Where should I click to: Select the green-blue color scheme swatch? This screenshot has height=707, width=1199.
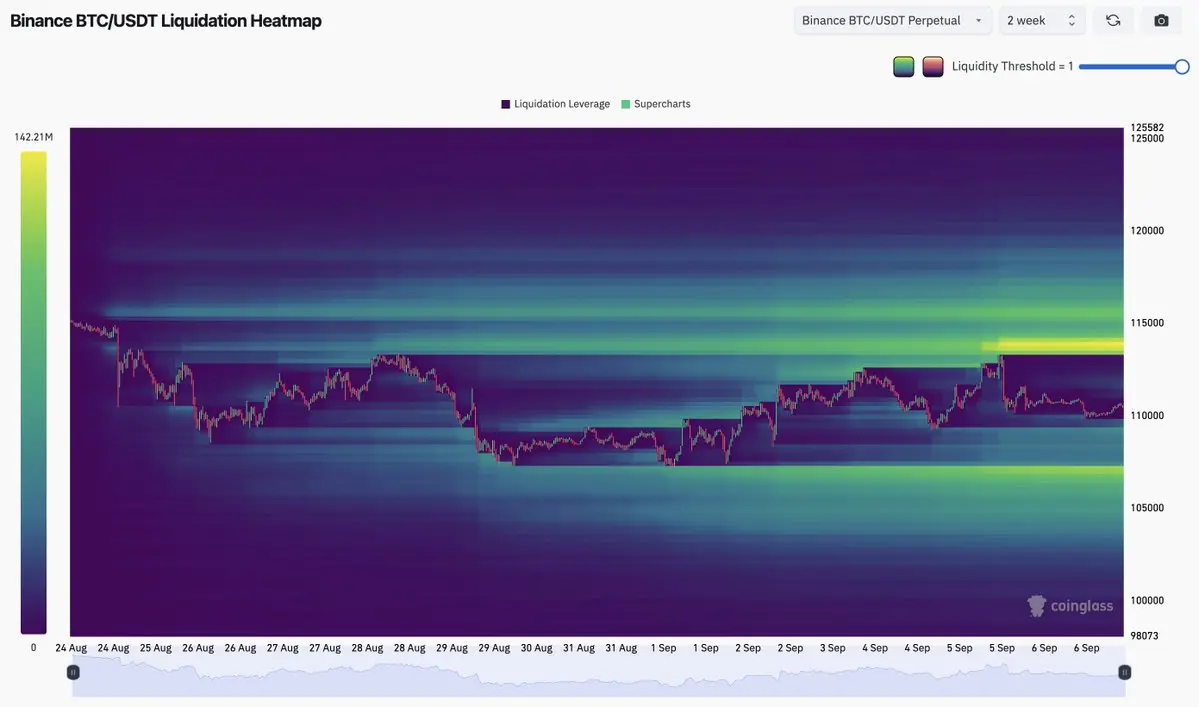tap(903, 66)
